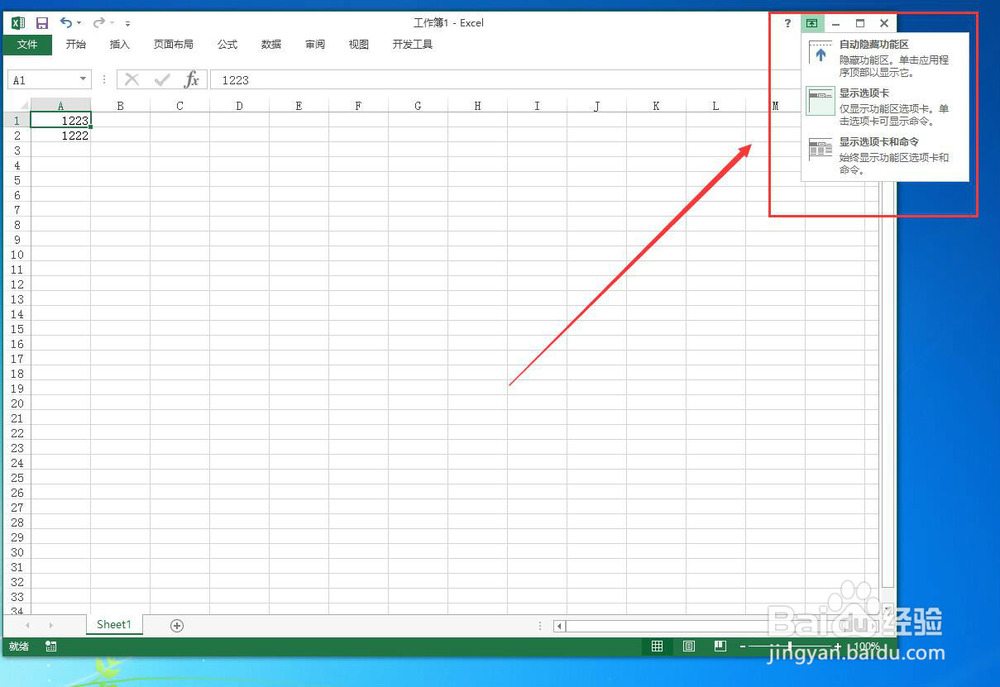Customize the Quick Access Toolbar dropdown

(x=128, y=23)
